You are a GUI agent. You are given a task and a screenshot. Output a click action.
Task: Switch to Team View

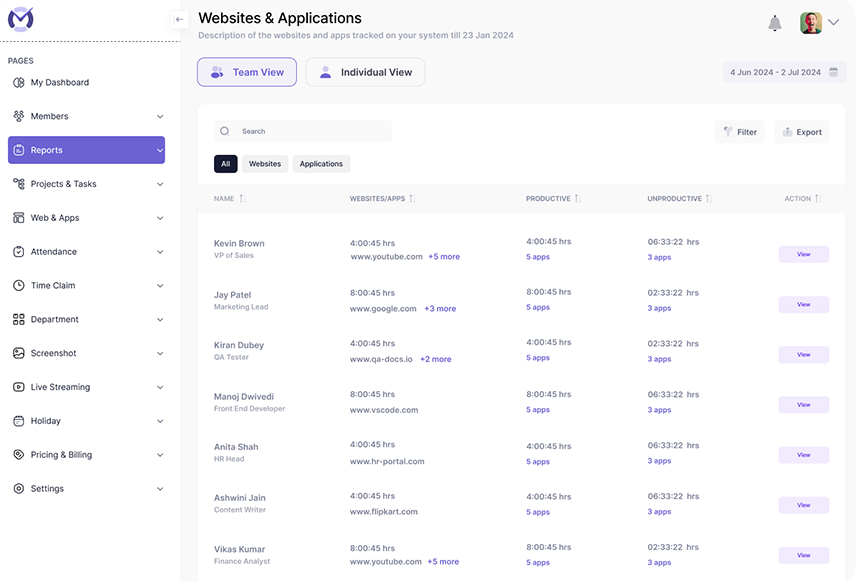click(x=247, y=72)
